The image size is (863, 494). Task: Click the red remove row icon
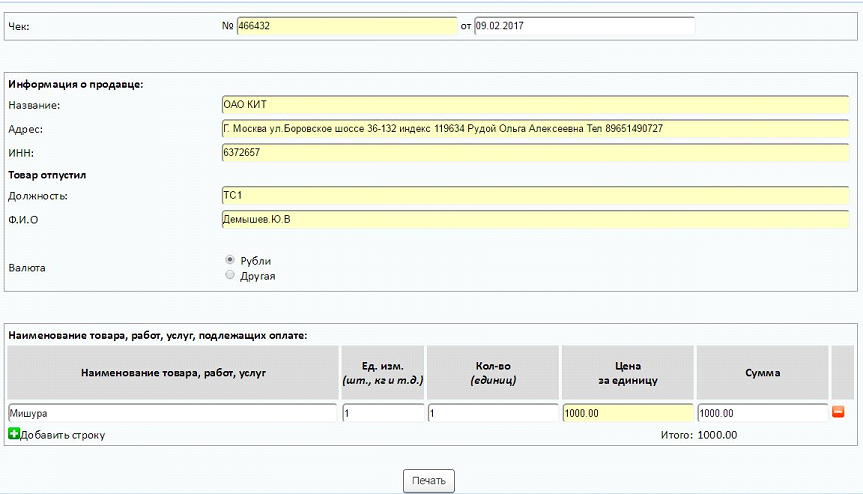[x=838, y=412]
